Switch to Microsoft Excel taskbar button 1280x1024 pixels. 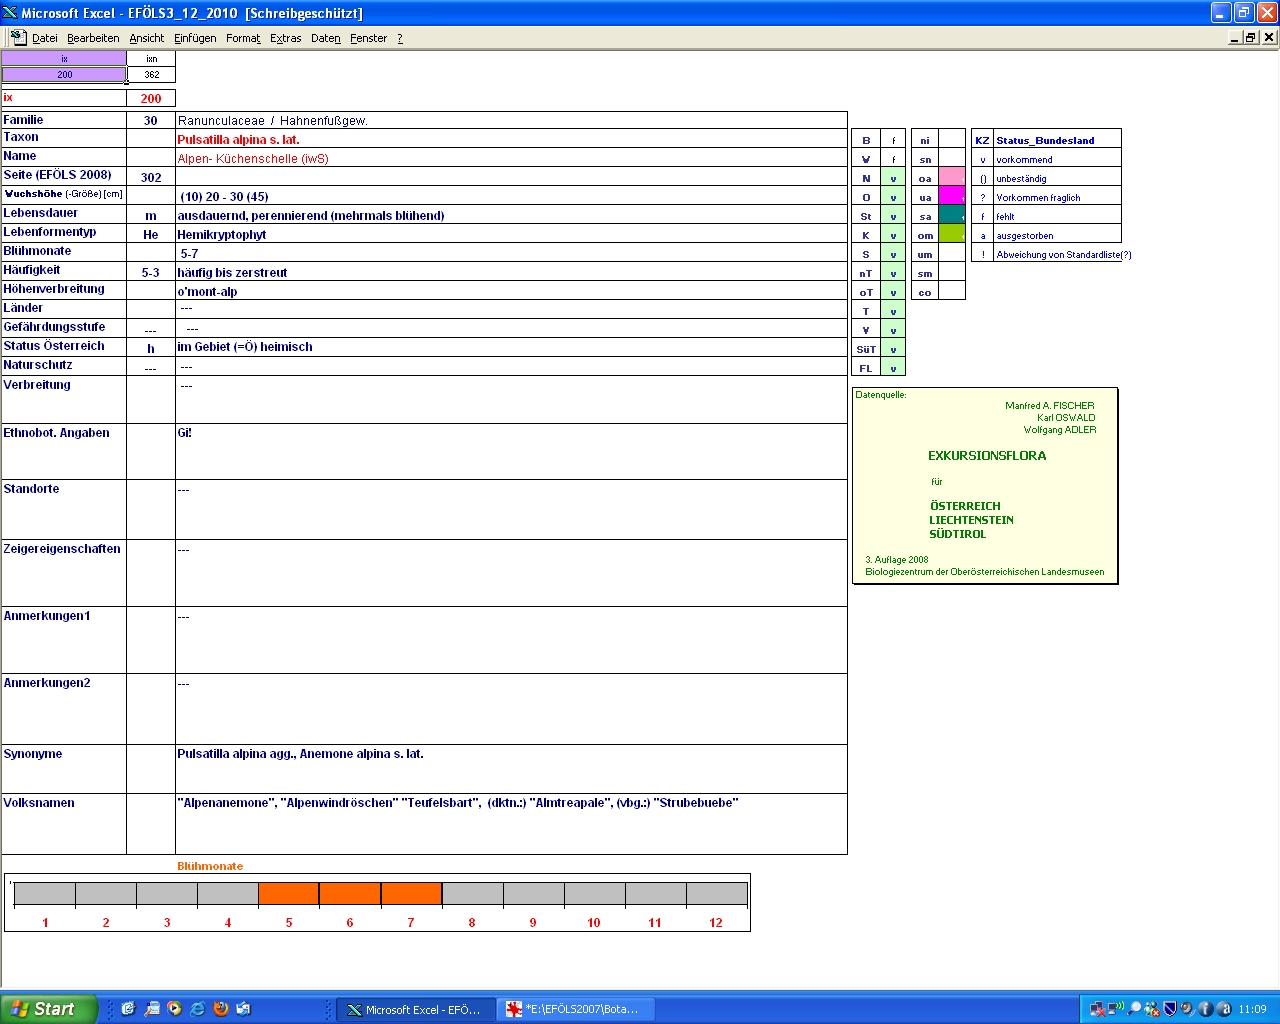[415, 1009]
